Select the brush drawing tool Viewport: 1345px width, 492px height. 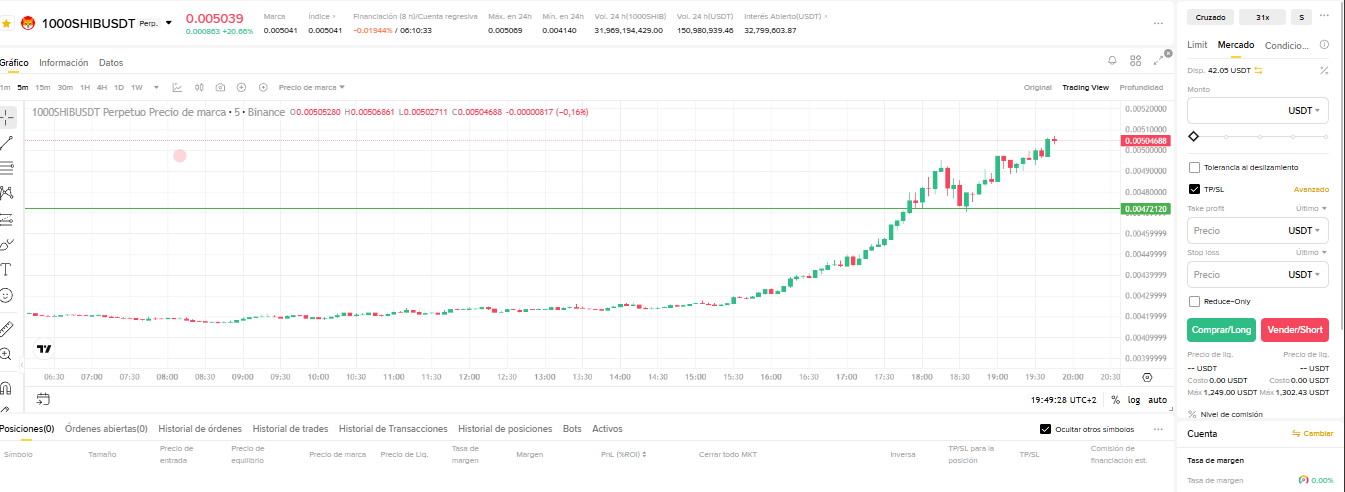click(6, 244)
